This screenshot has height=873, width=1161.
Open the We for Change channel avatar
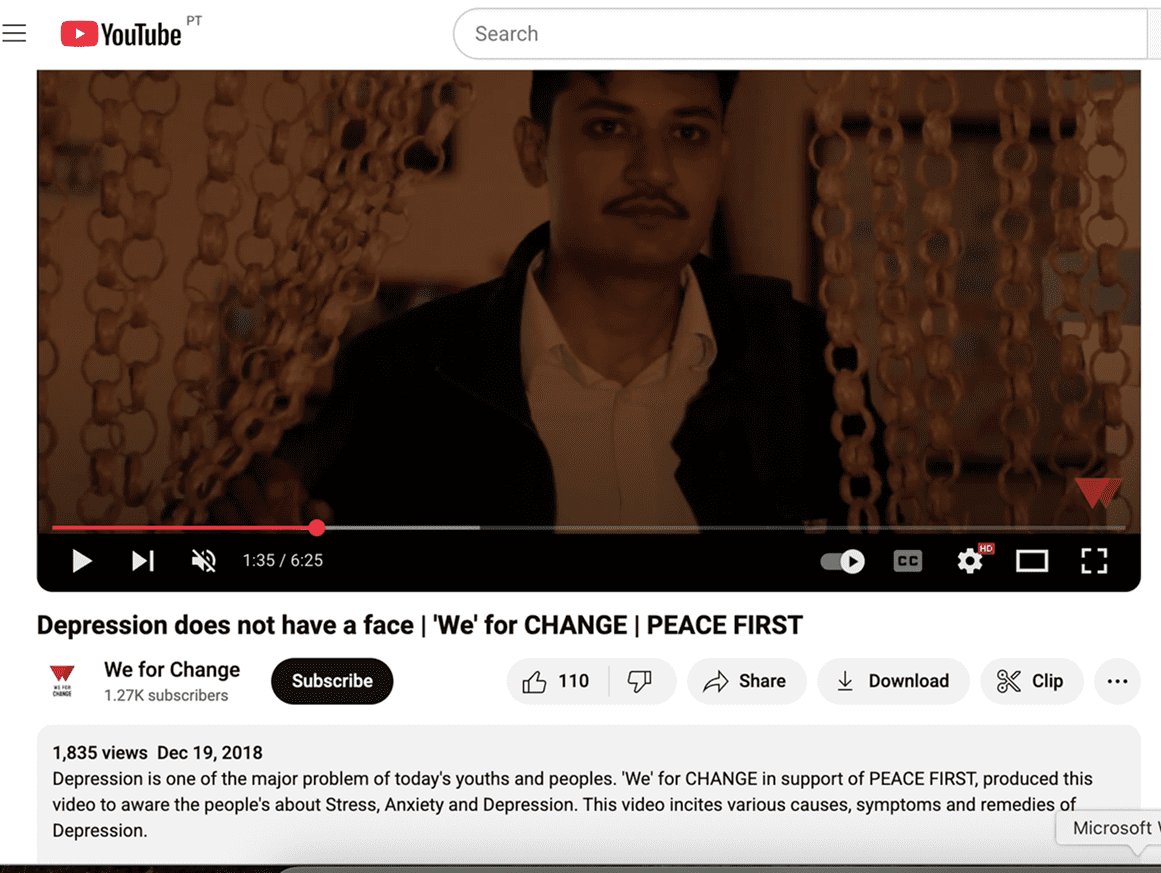[x=62, y=680]
